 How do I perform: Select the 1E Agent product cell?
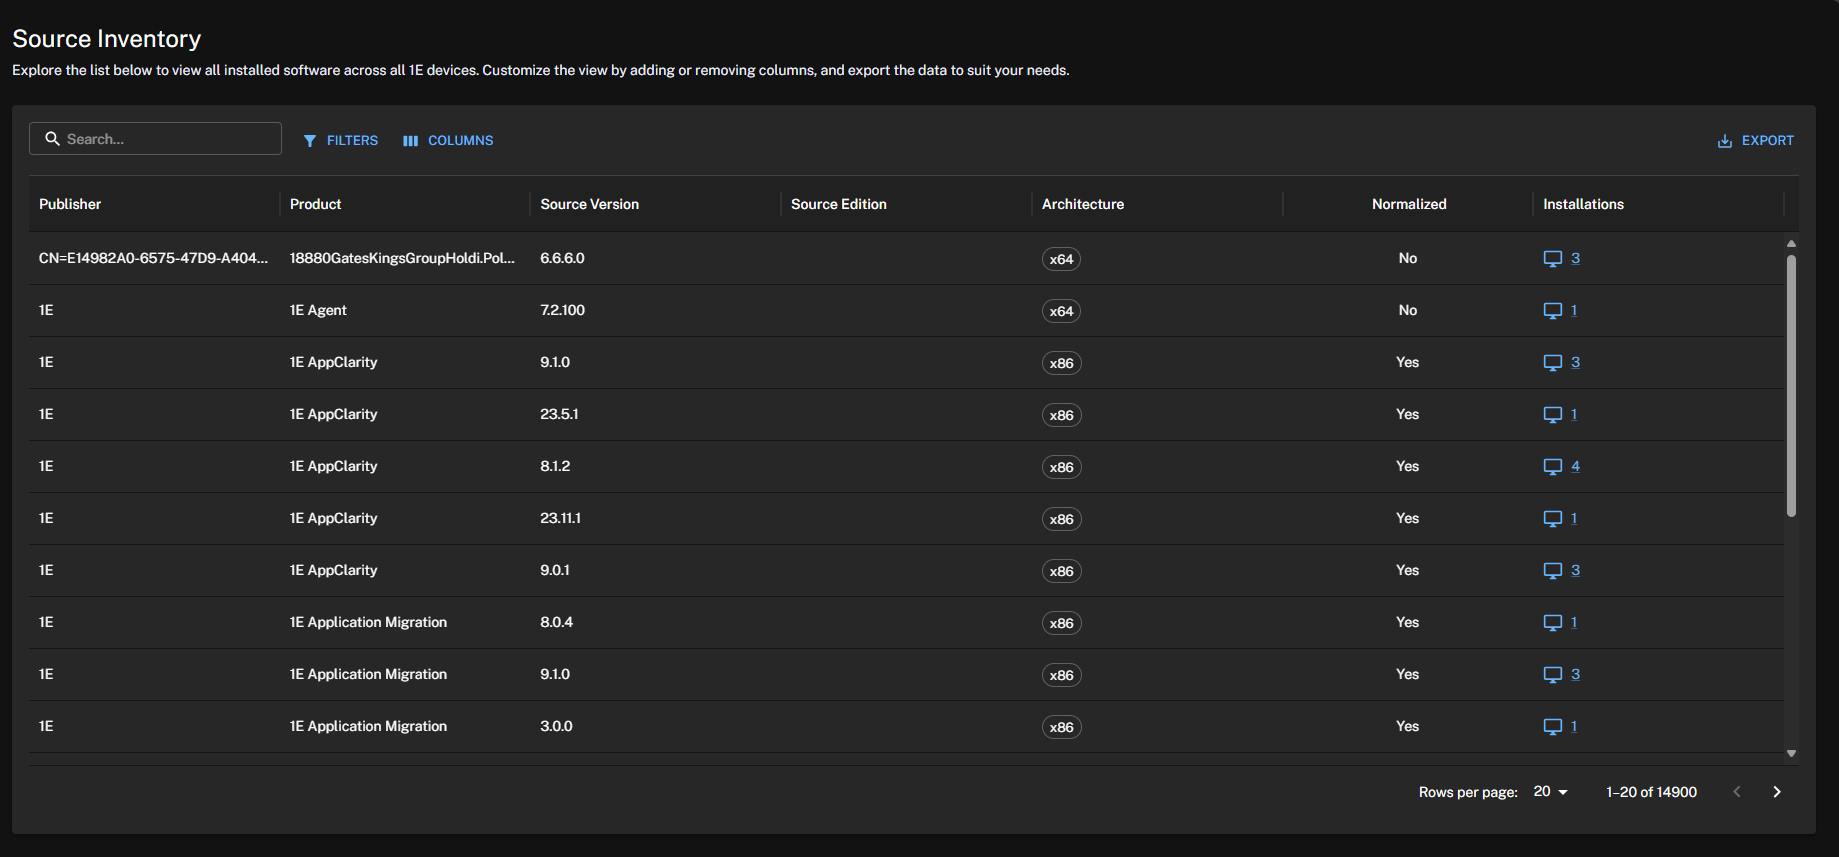(x=318, y=310)
